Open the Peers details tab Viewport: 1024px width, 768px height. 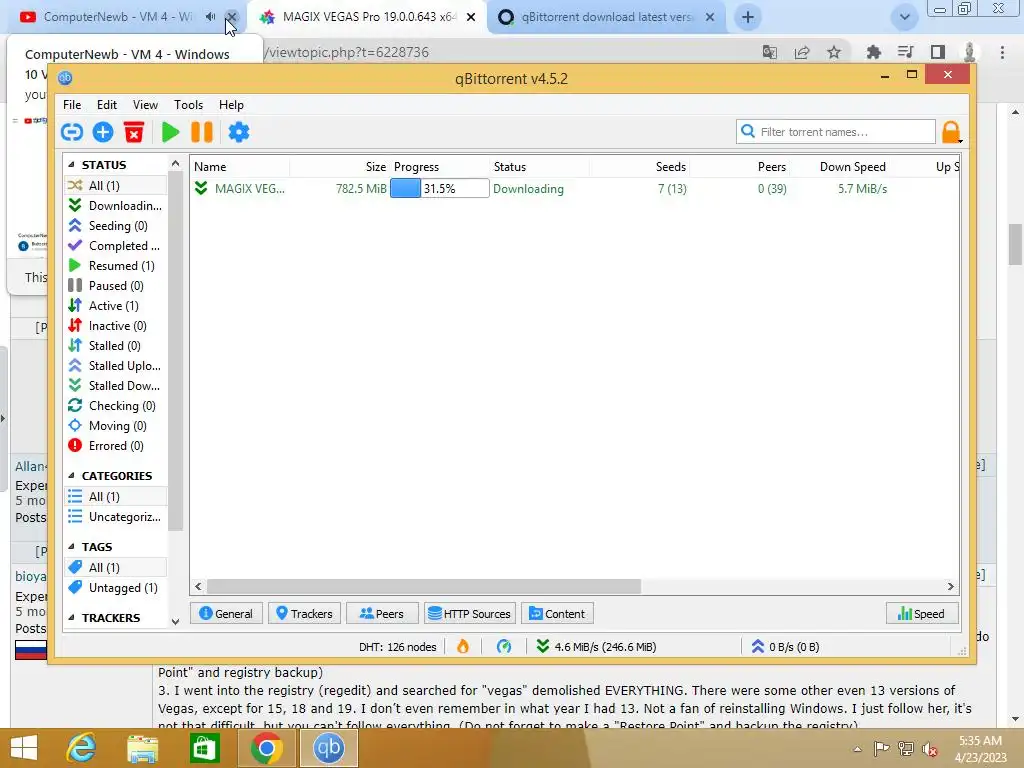(x=382, y=614)
